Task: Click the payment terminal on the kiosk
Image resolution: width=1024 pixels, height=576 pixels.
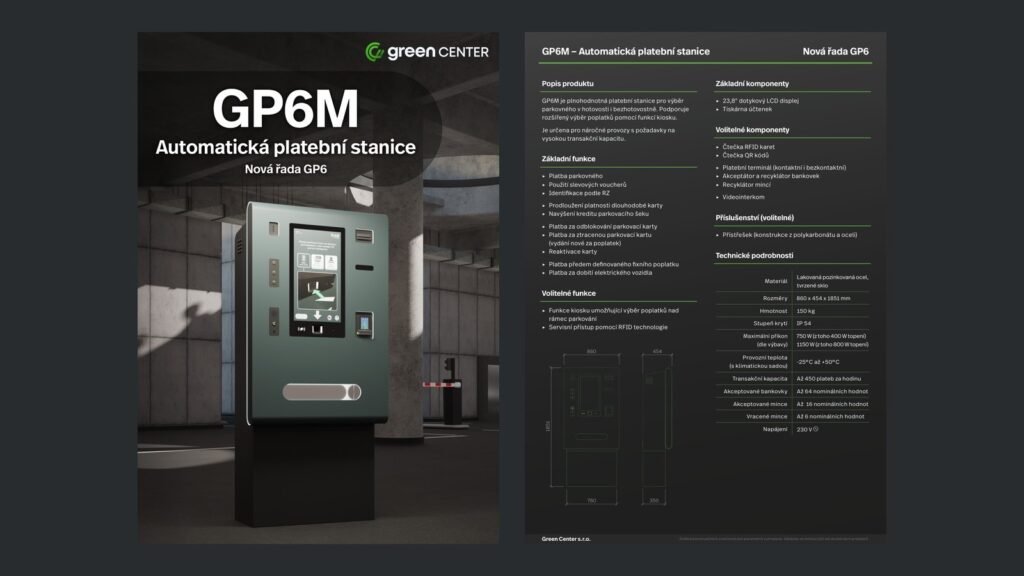Action: [x=364, y=325]
